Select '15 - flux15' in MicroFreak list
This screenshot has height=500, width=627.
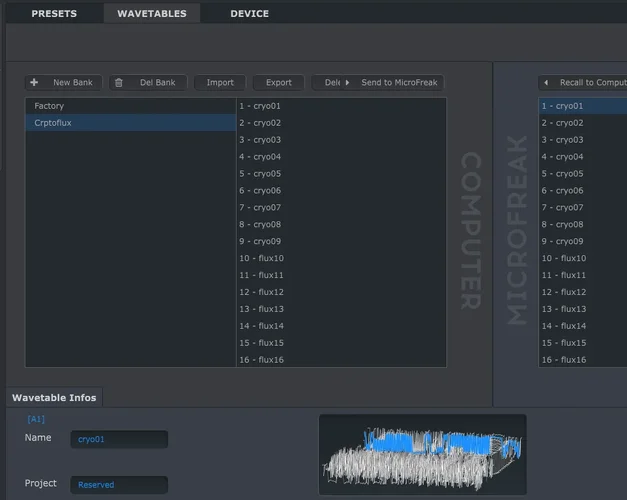[583, 343]
